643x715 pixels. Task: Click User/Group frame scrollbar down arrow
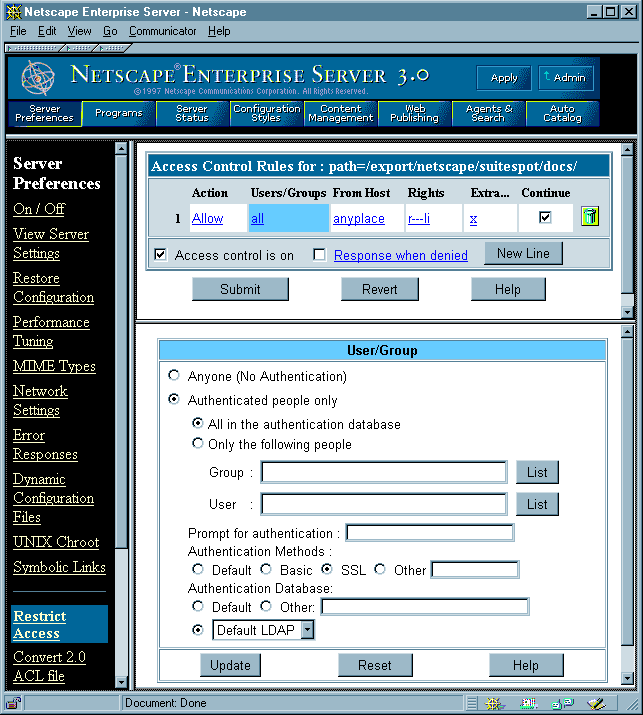click(x=627, y=678)
